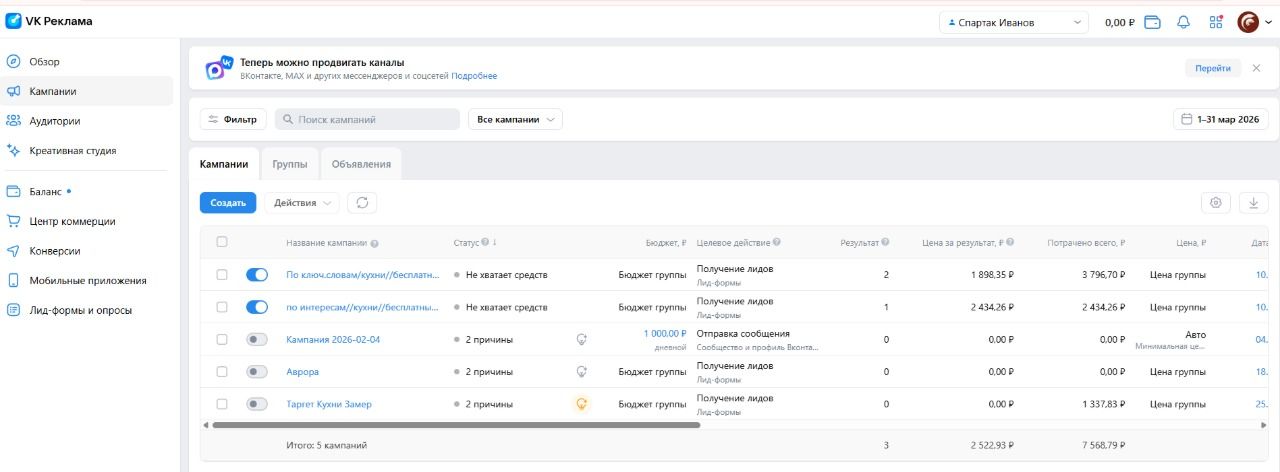Select all campaigns header checkbox
This screenshot has height=472, width=1280.
click(222, 242)
